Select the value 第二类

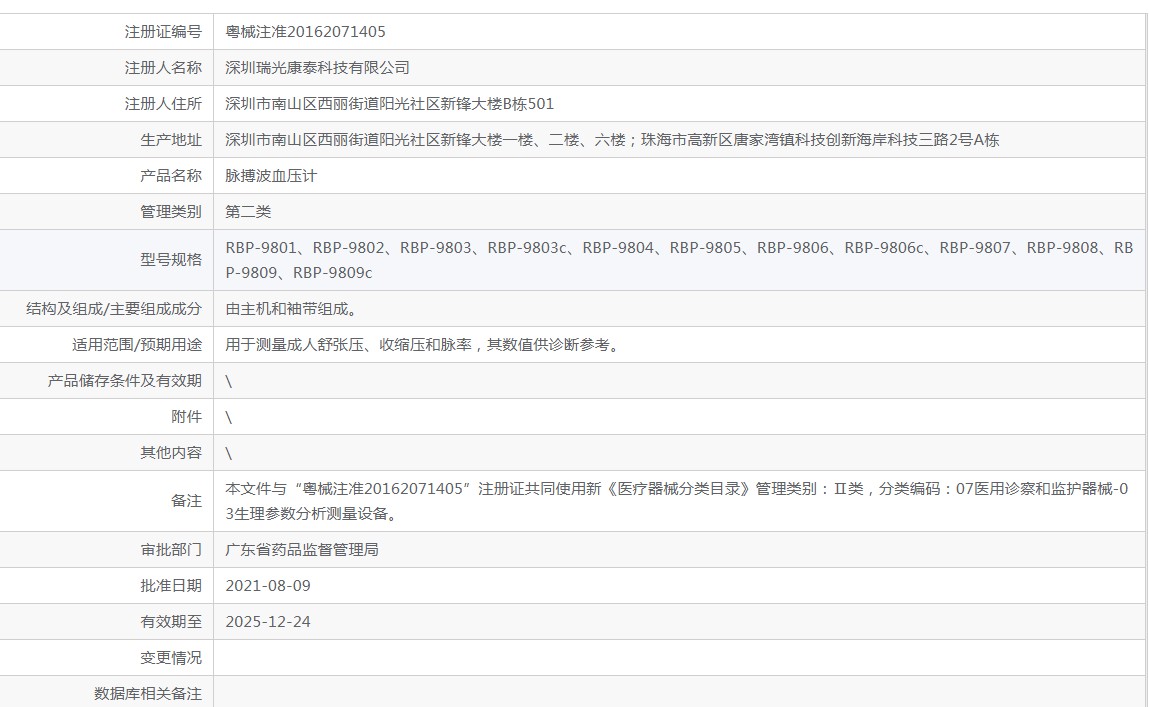pyautogui.click(x=248, y=211)
